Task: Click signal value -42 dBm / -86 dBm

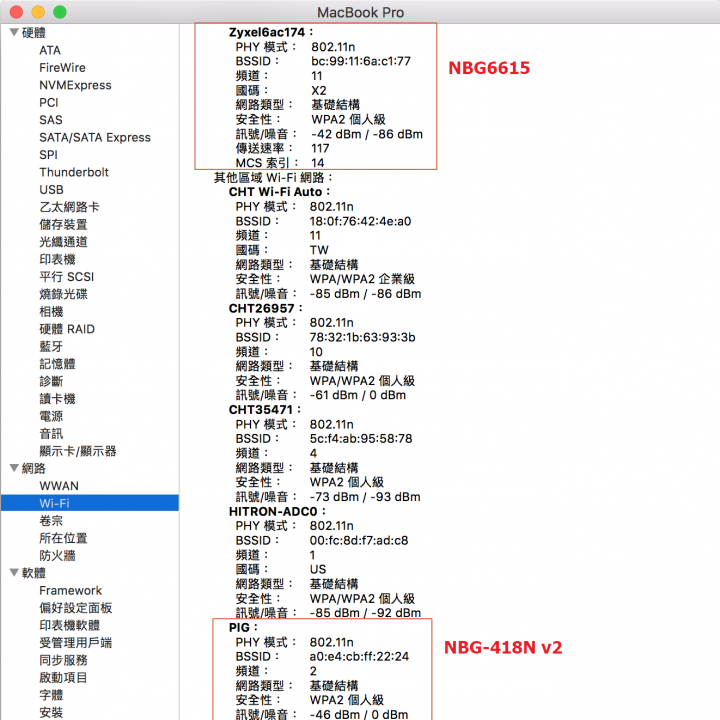Action: (x=367, y=134)
